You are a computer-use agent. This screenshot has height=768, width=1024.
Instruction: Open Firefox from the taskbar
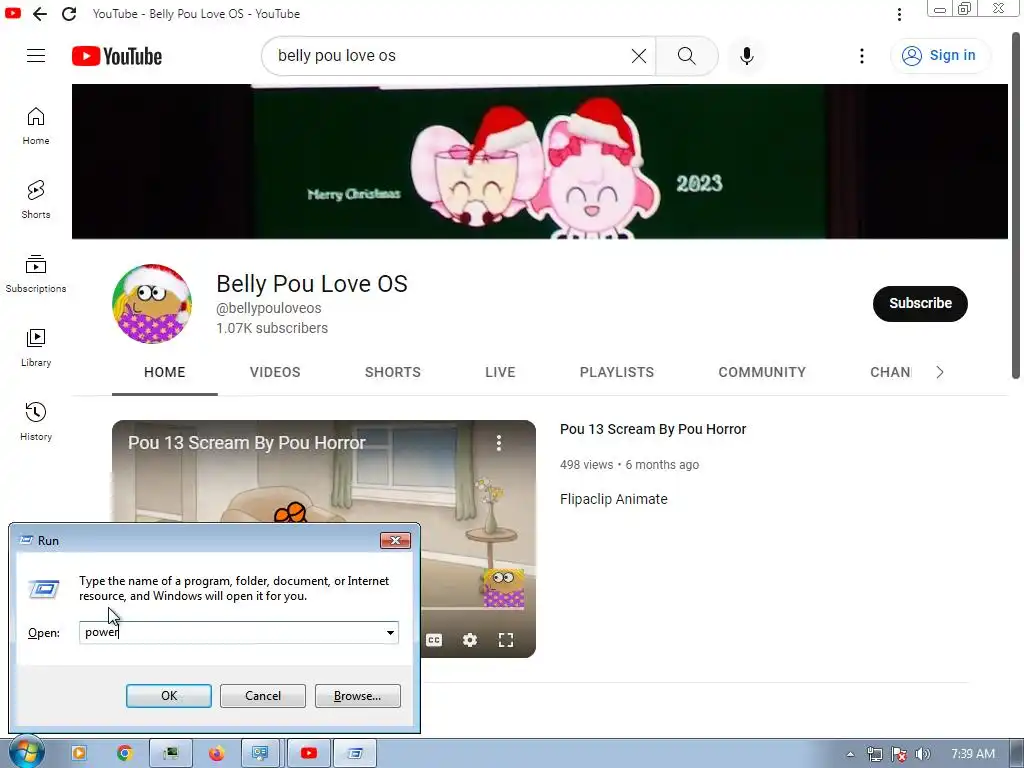[216, 754]
